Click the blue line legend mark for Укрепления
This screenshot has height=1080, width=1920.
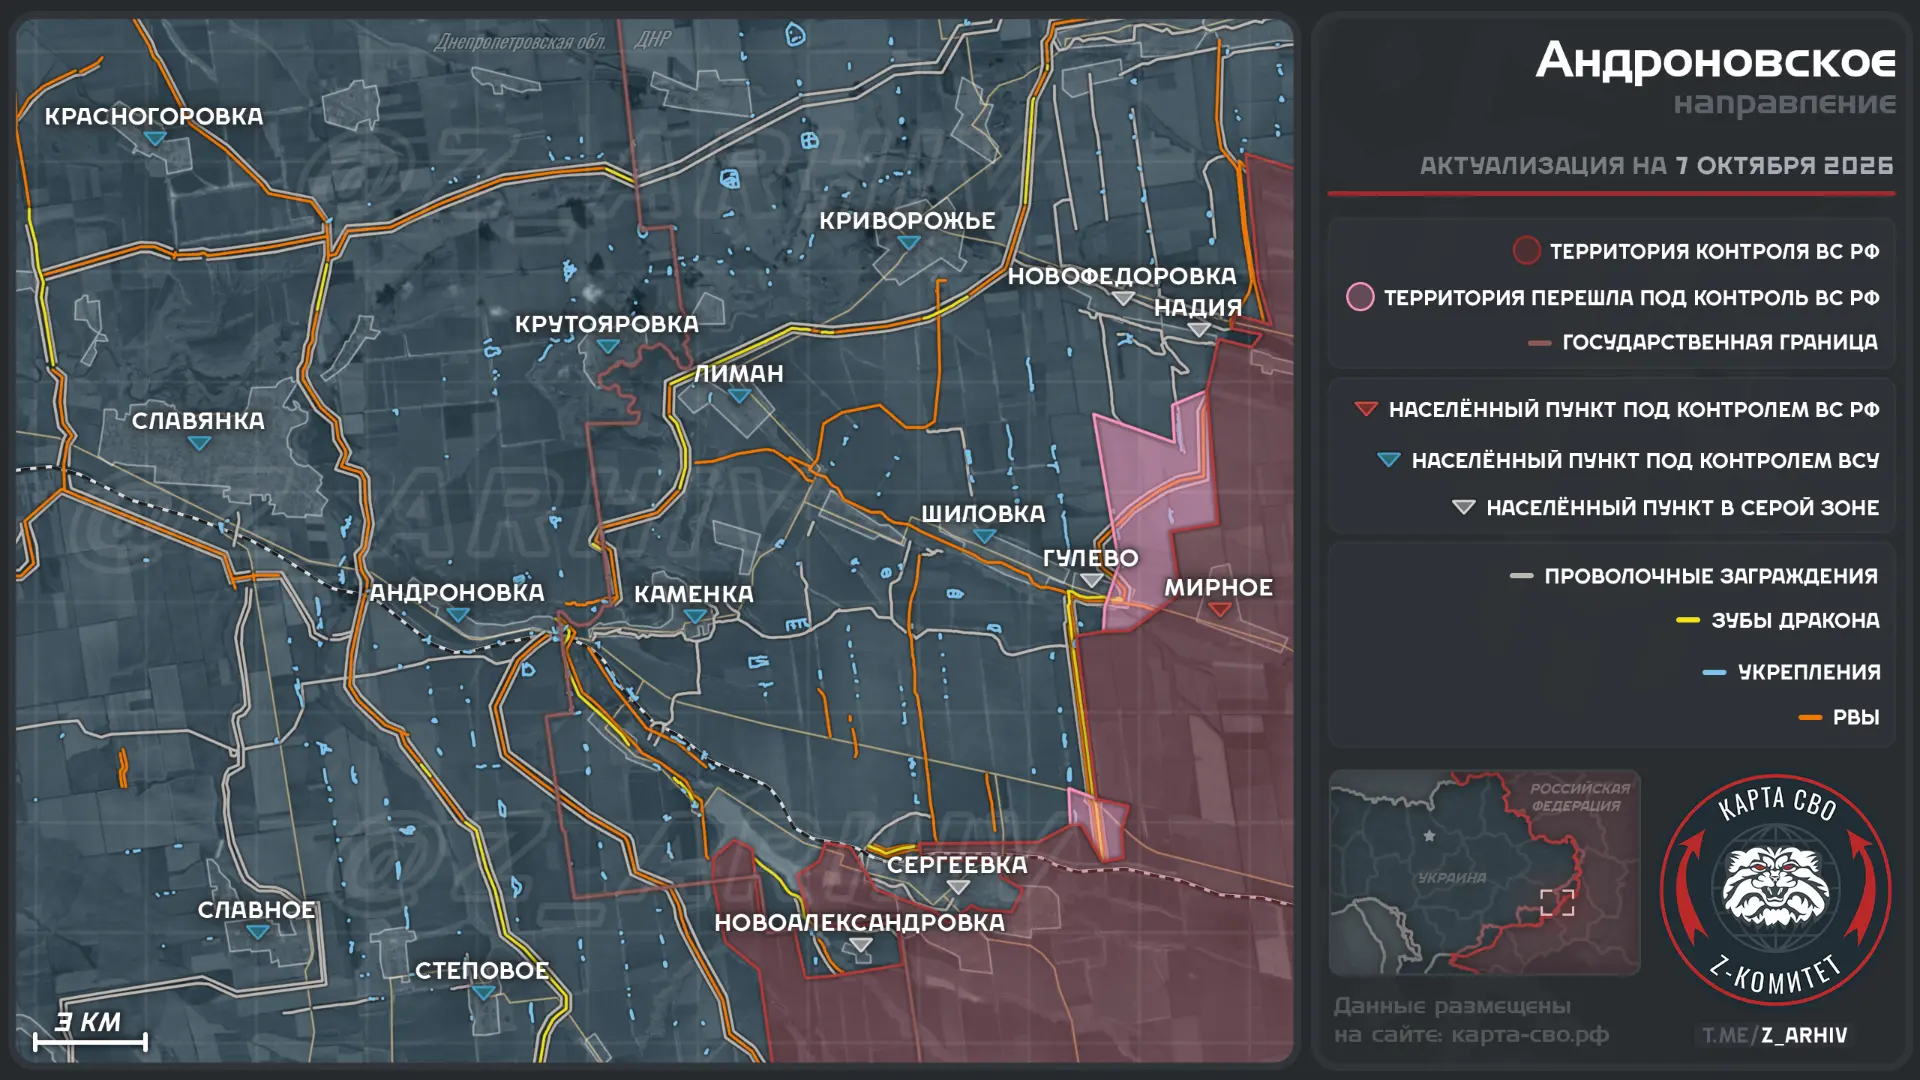(1714, 673)
